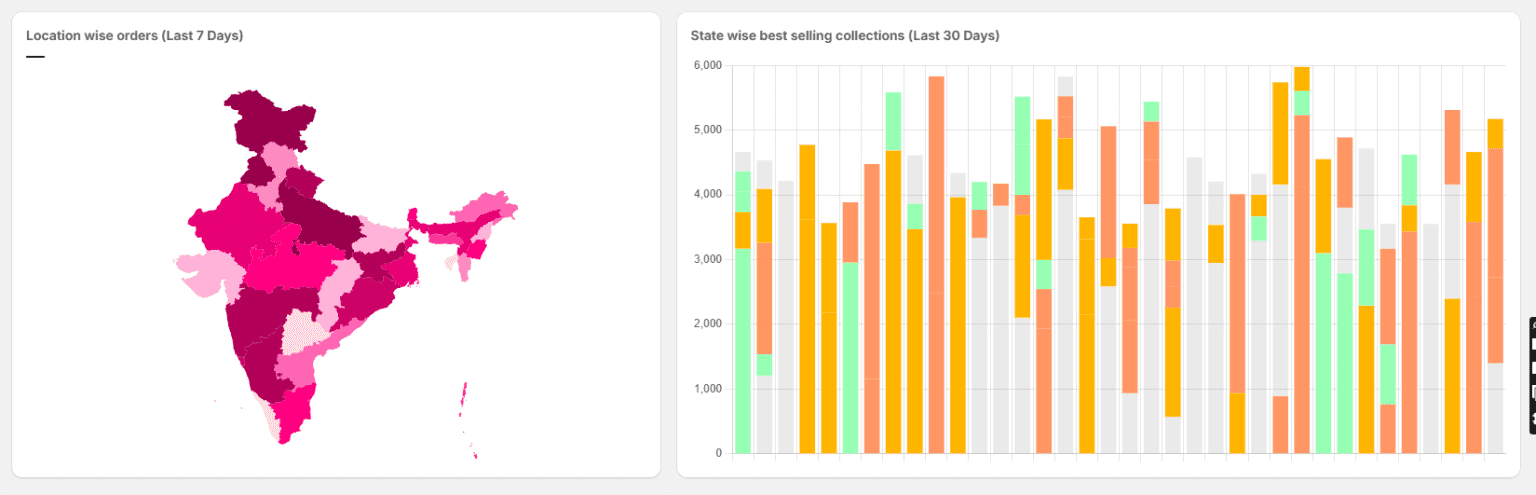Screen dimensions: 1536x495
Task: Select the entirely gray third bar in chart
Action: click(x=786, y=317)
